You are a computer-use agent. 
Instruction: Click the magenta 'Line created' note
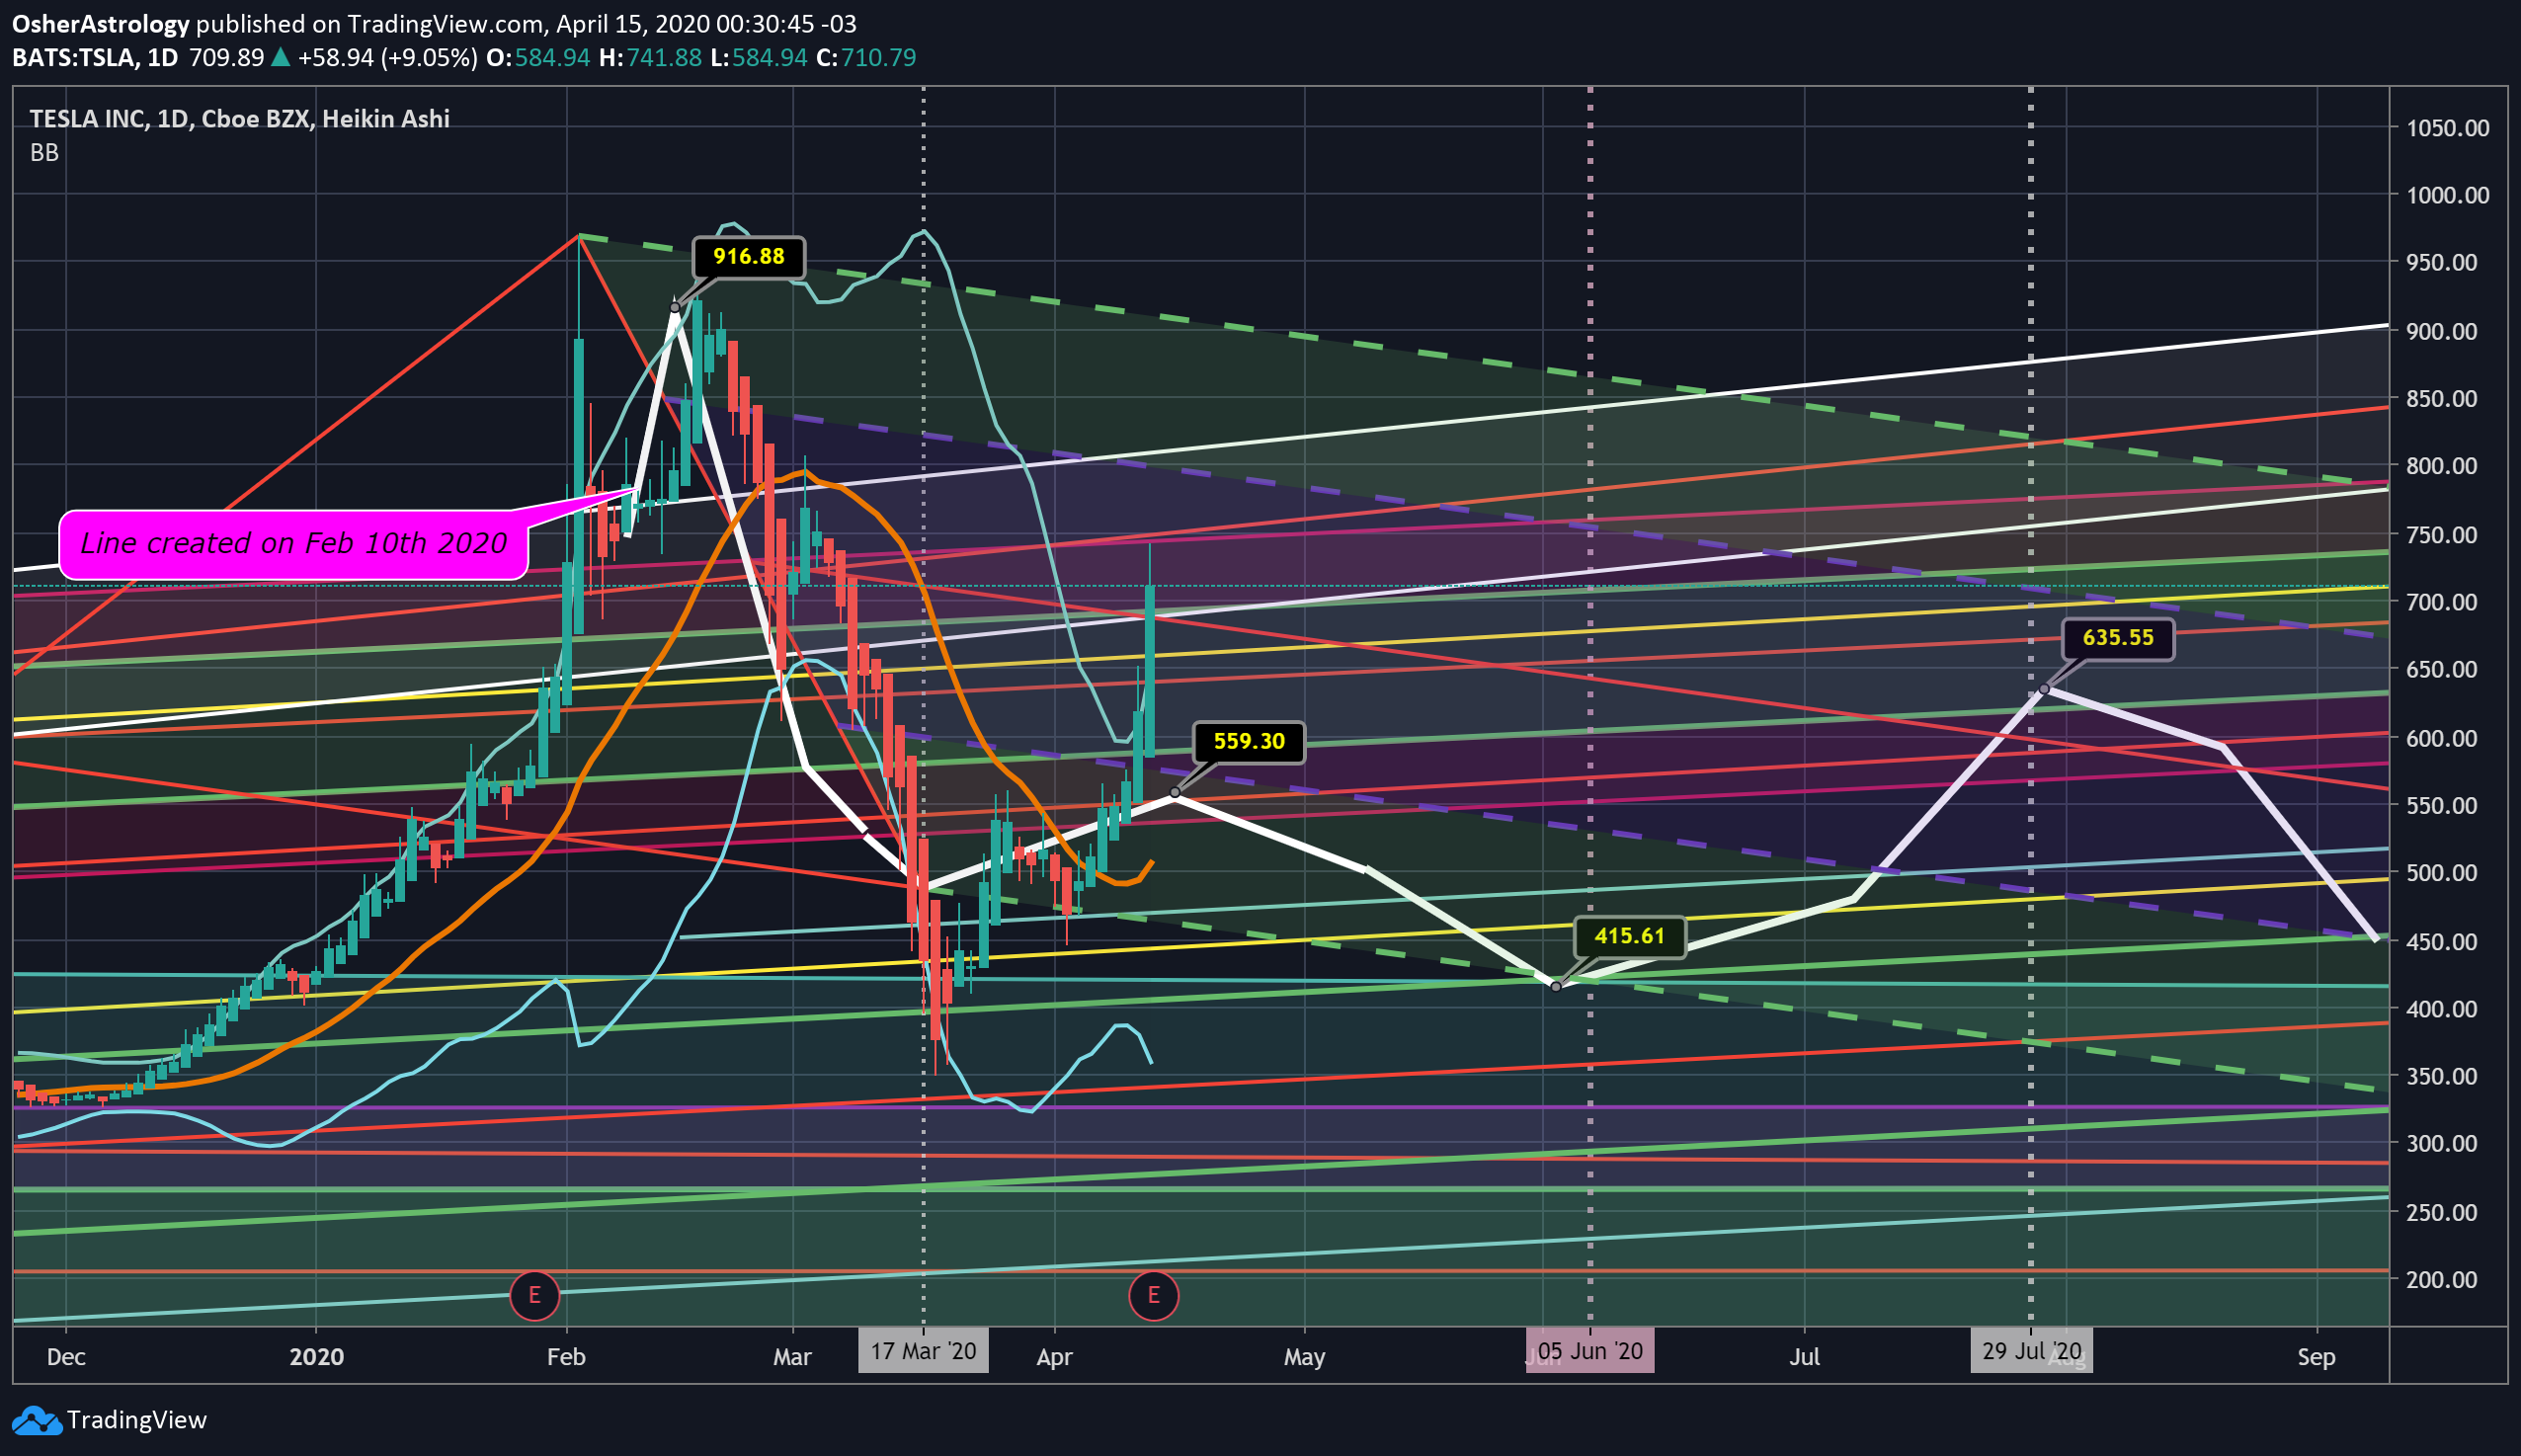(293, 544)
